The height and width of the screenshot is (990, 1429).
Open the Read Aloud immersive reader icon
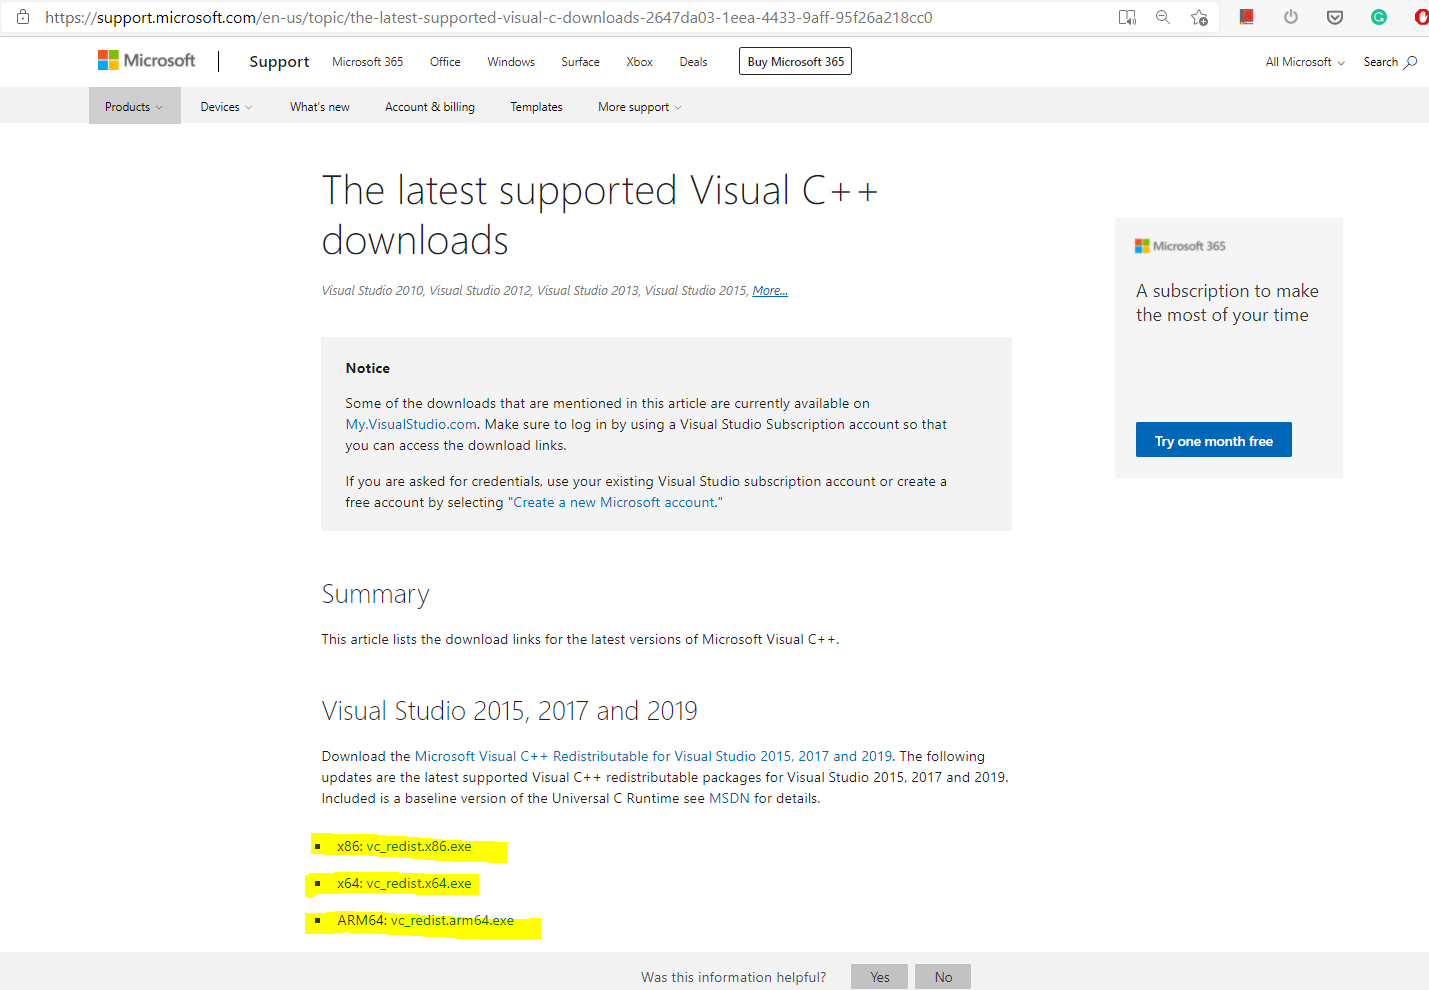[x=1127, y=17]
